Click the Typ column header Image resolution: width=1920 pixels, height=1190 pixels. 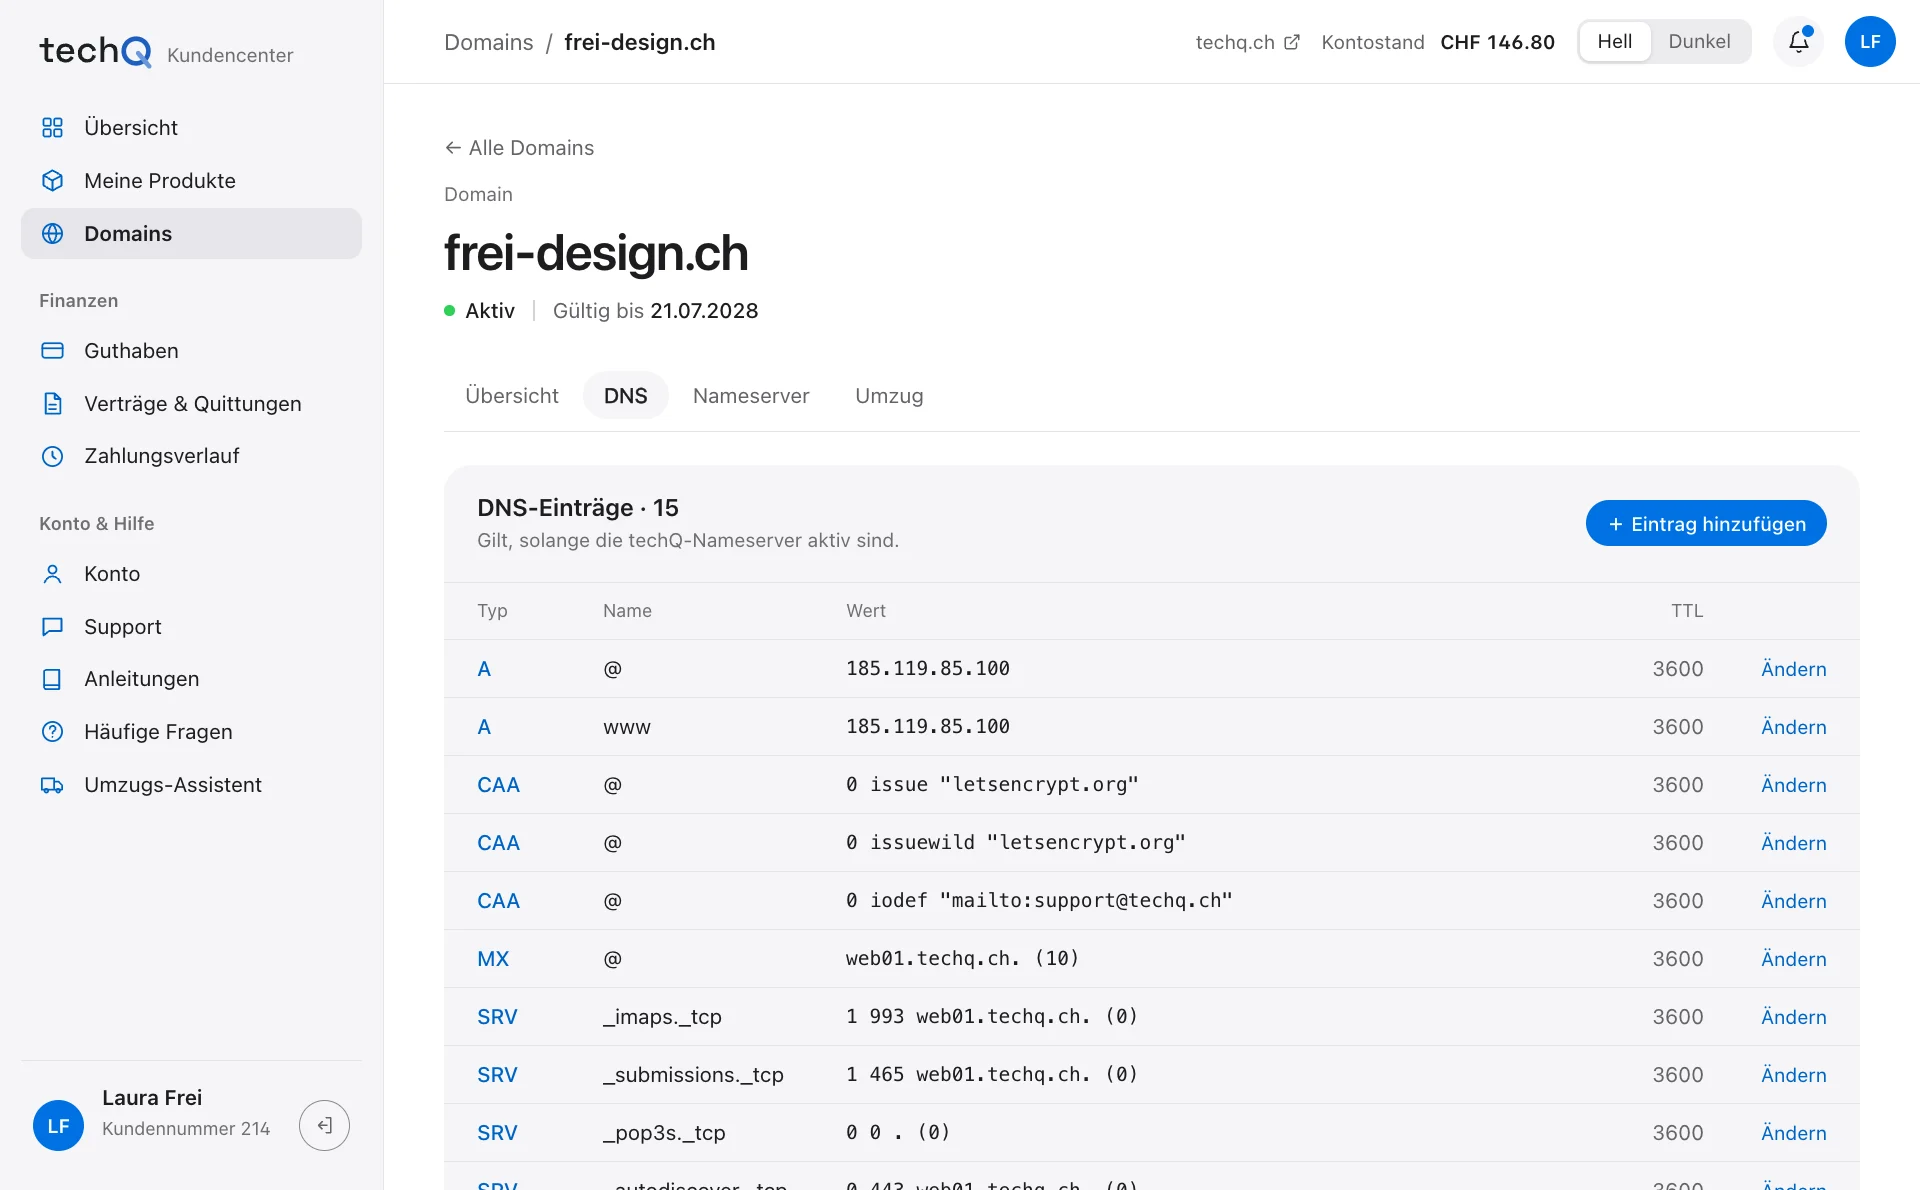coord(492,611)
